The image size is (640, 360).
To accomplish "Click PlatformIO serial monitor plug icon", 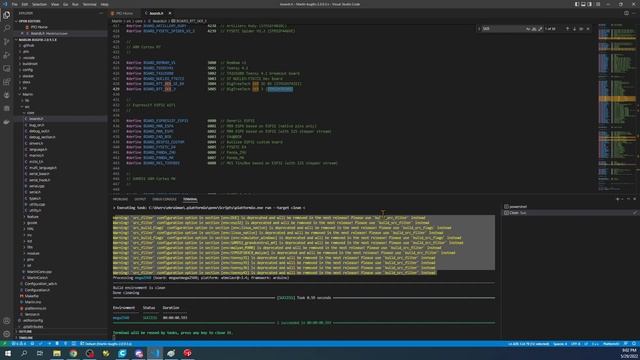I will coord(65,344).
